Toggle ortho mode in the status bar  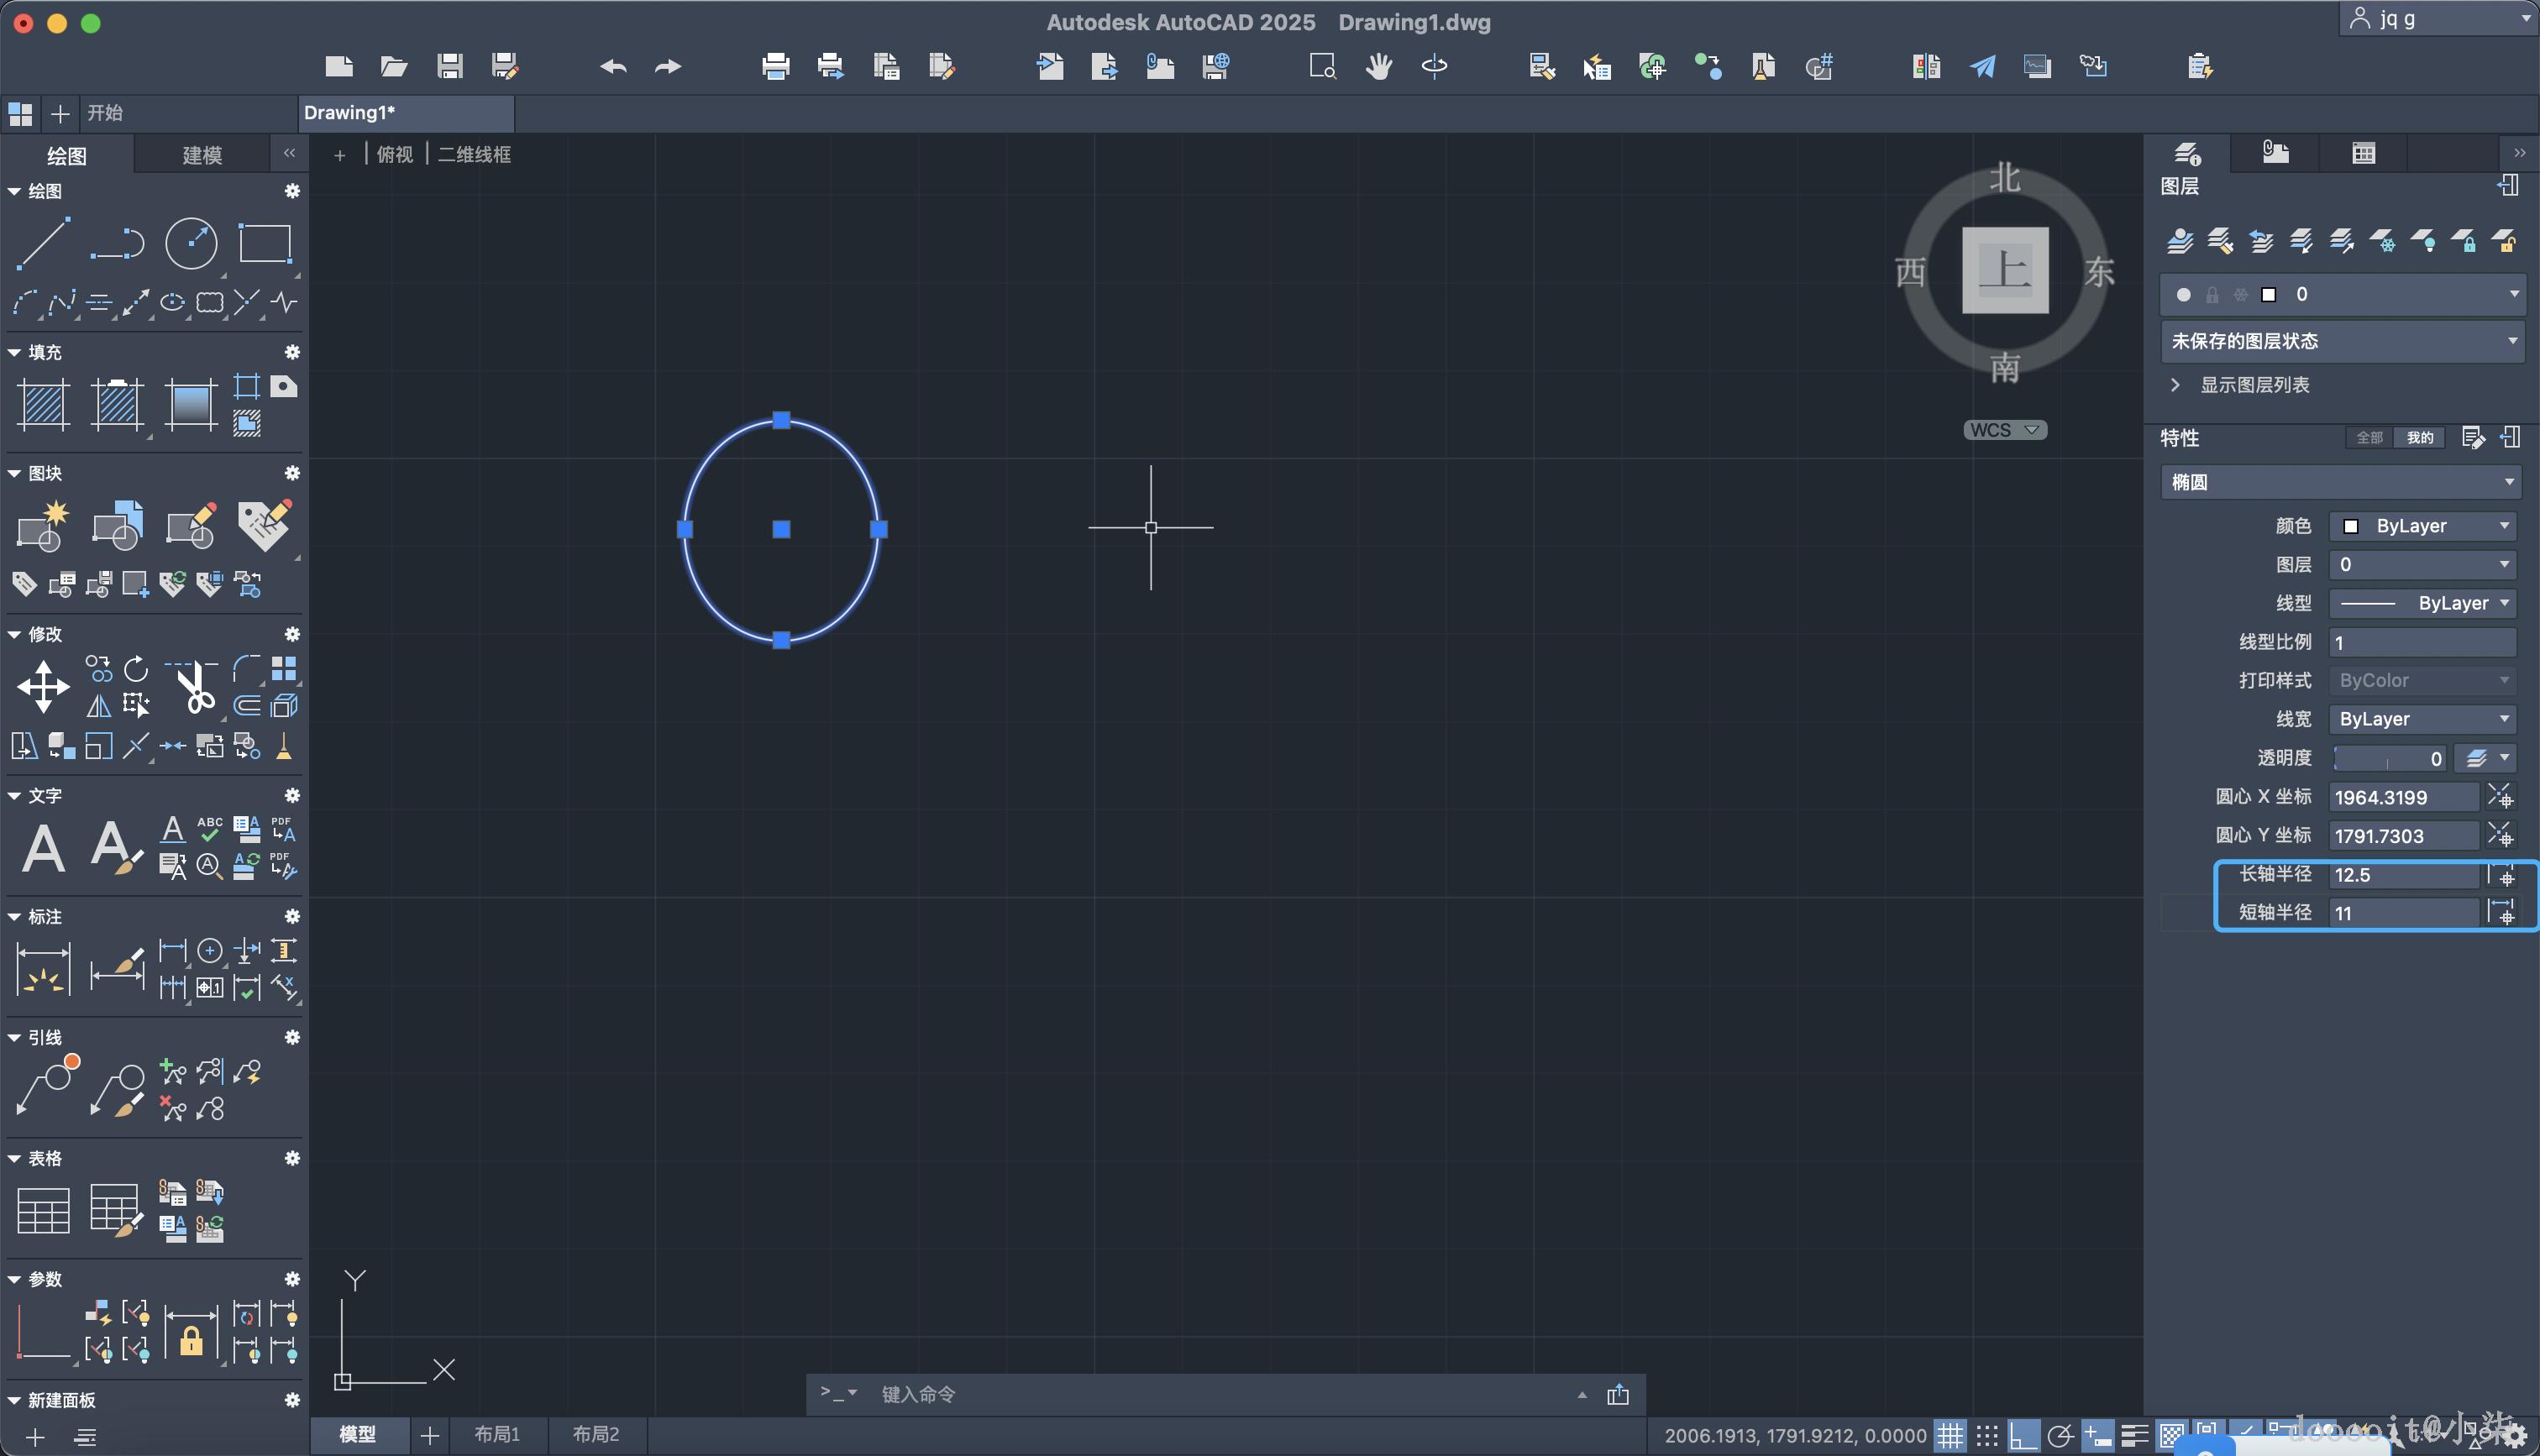click(2023, 1436)
